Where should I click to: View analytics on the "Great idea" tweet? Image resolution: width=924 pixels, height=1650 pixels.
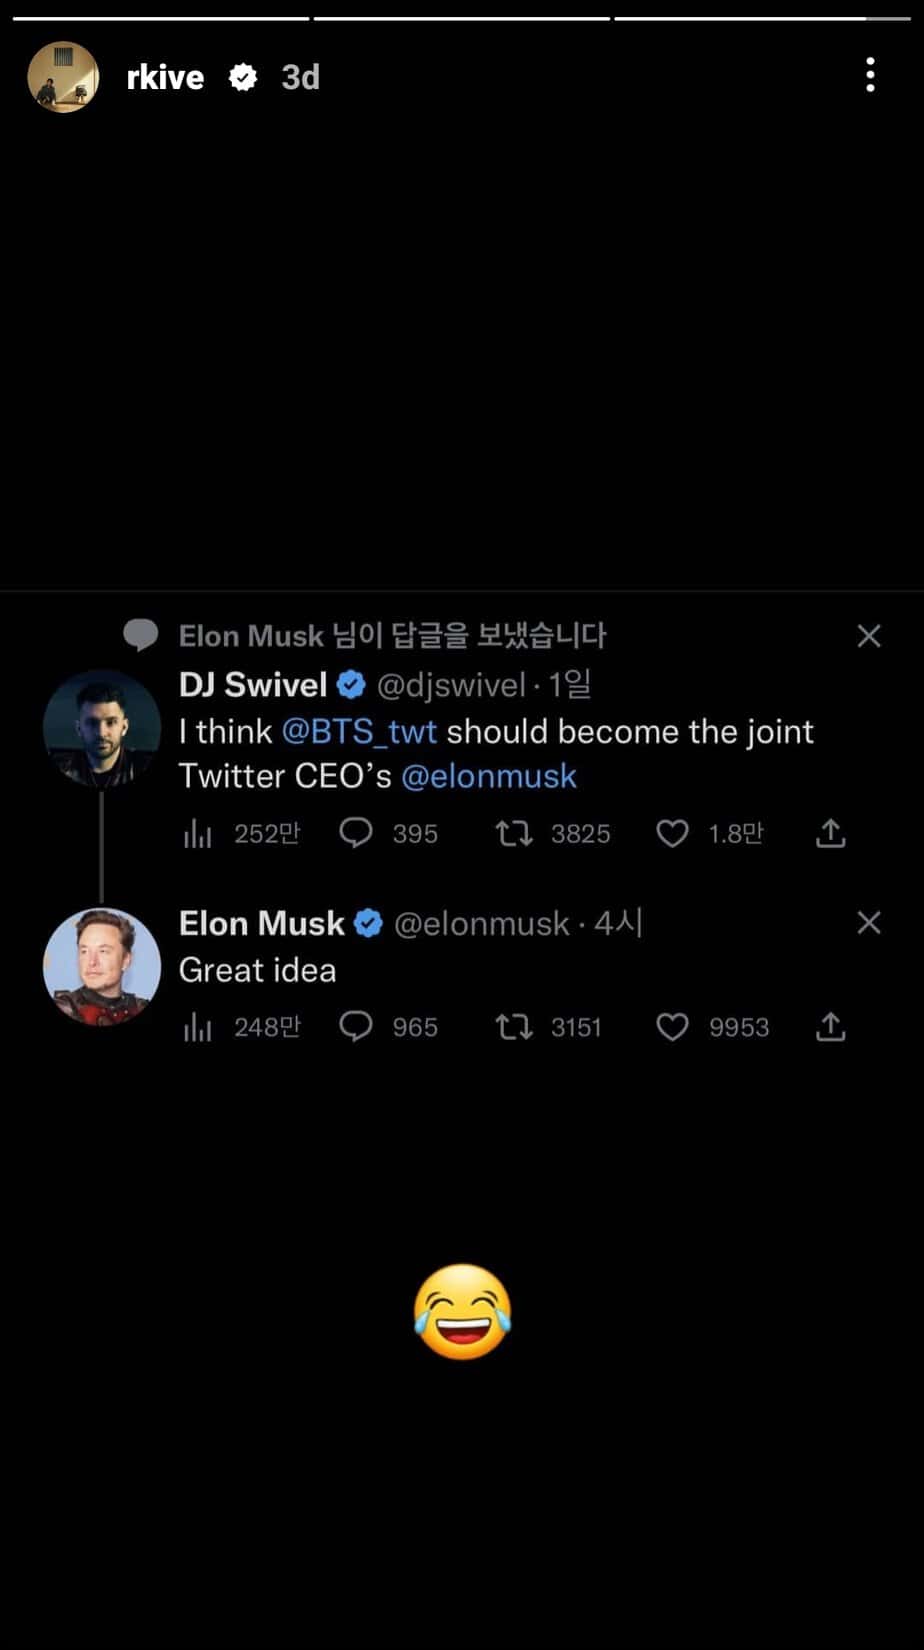pyautogui.click(x=197, y=1027)
